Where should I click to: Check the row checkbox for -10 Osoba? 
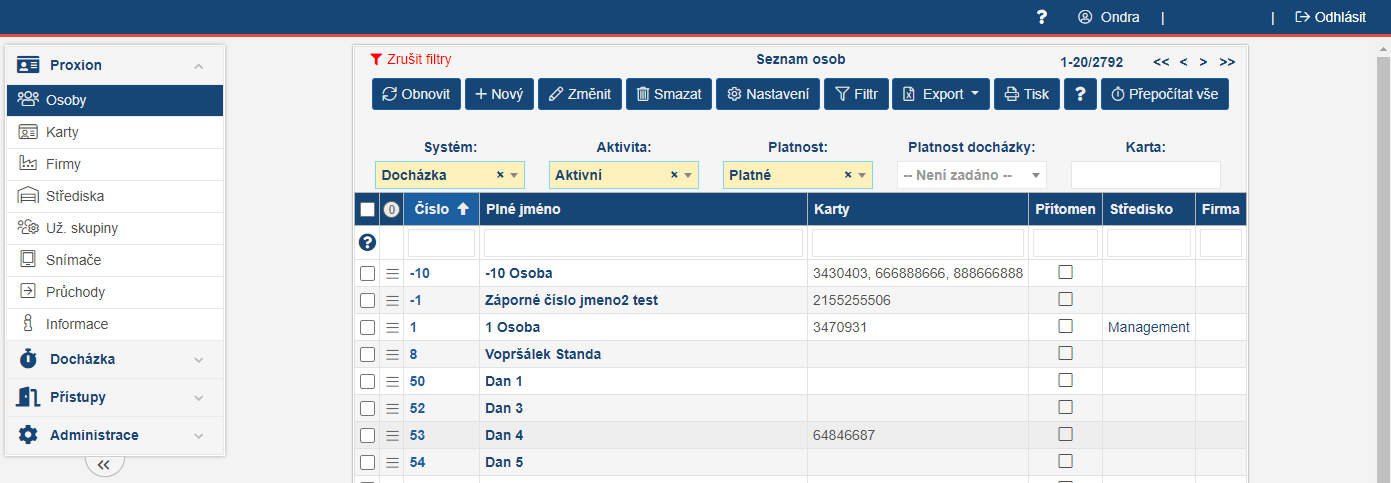coord(367,273)
